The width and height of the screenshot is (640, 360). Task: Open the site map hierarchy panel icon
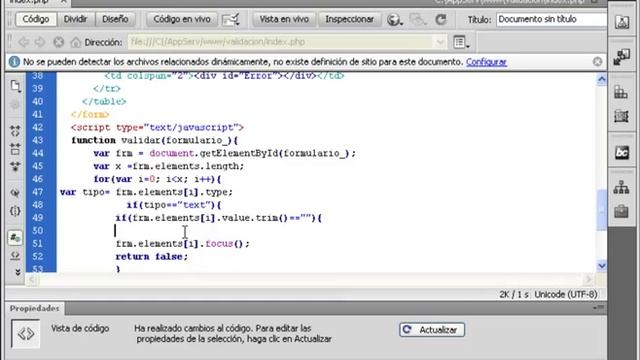point(621,188)
